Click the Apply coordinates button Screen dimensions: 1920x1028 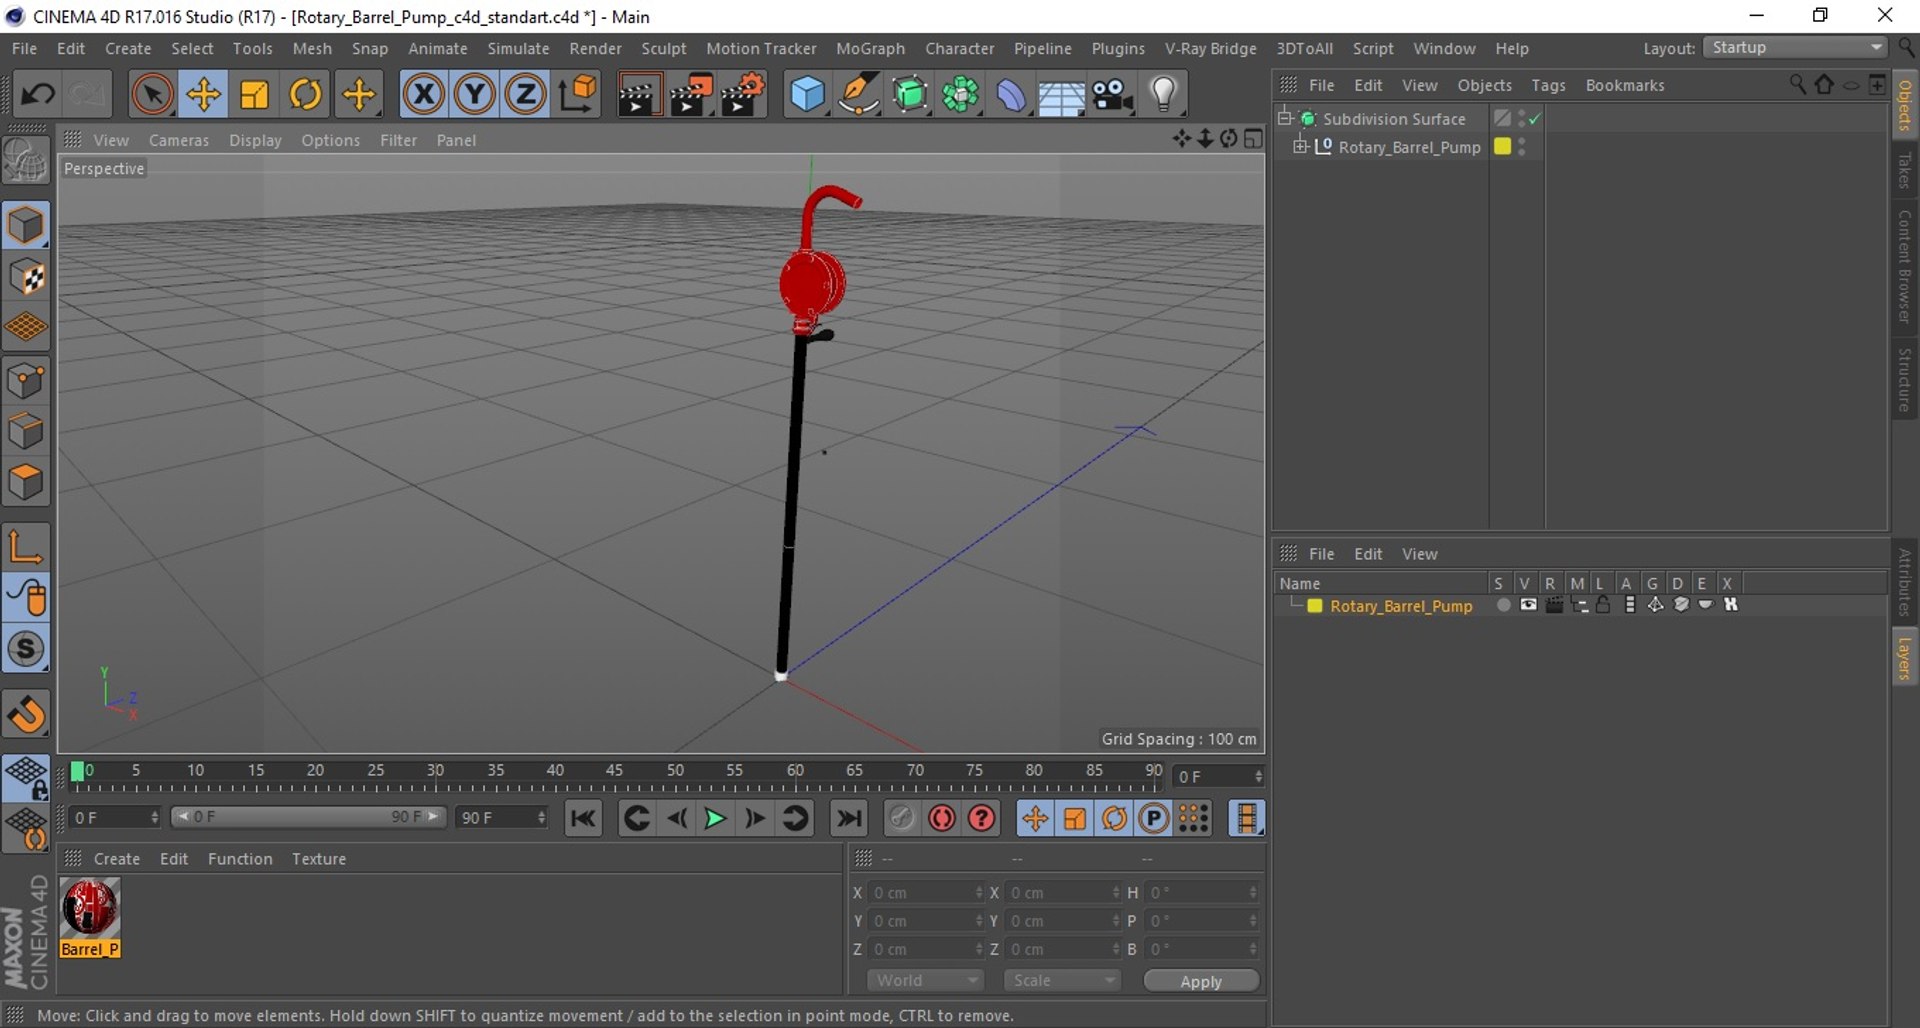(x=1201, y=981)
